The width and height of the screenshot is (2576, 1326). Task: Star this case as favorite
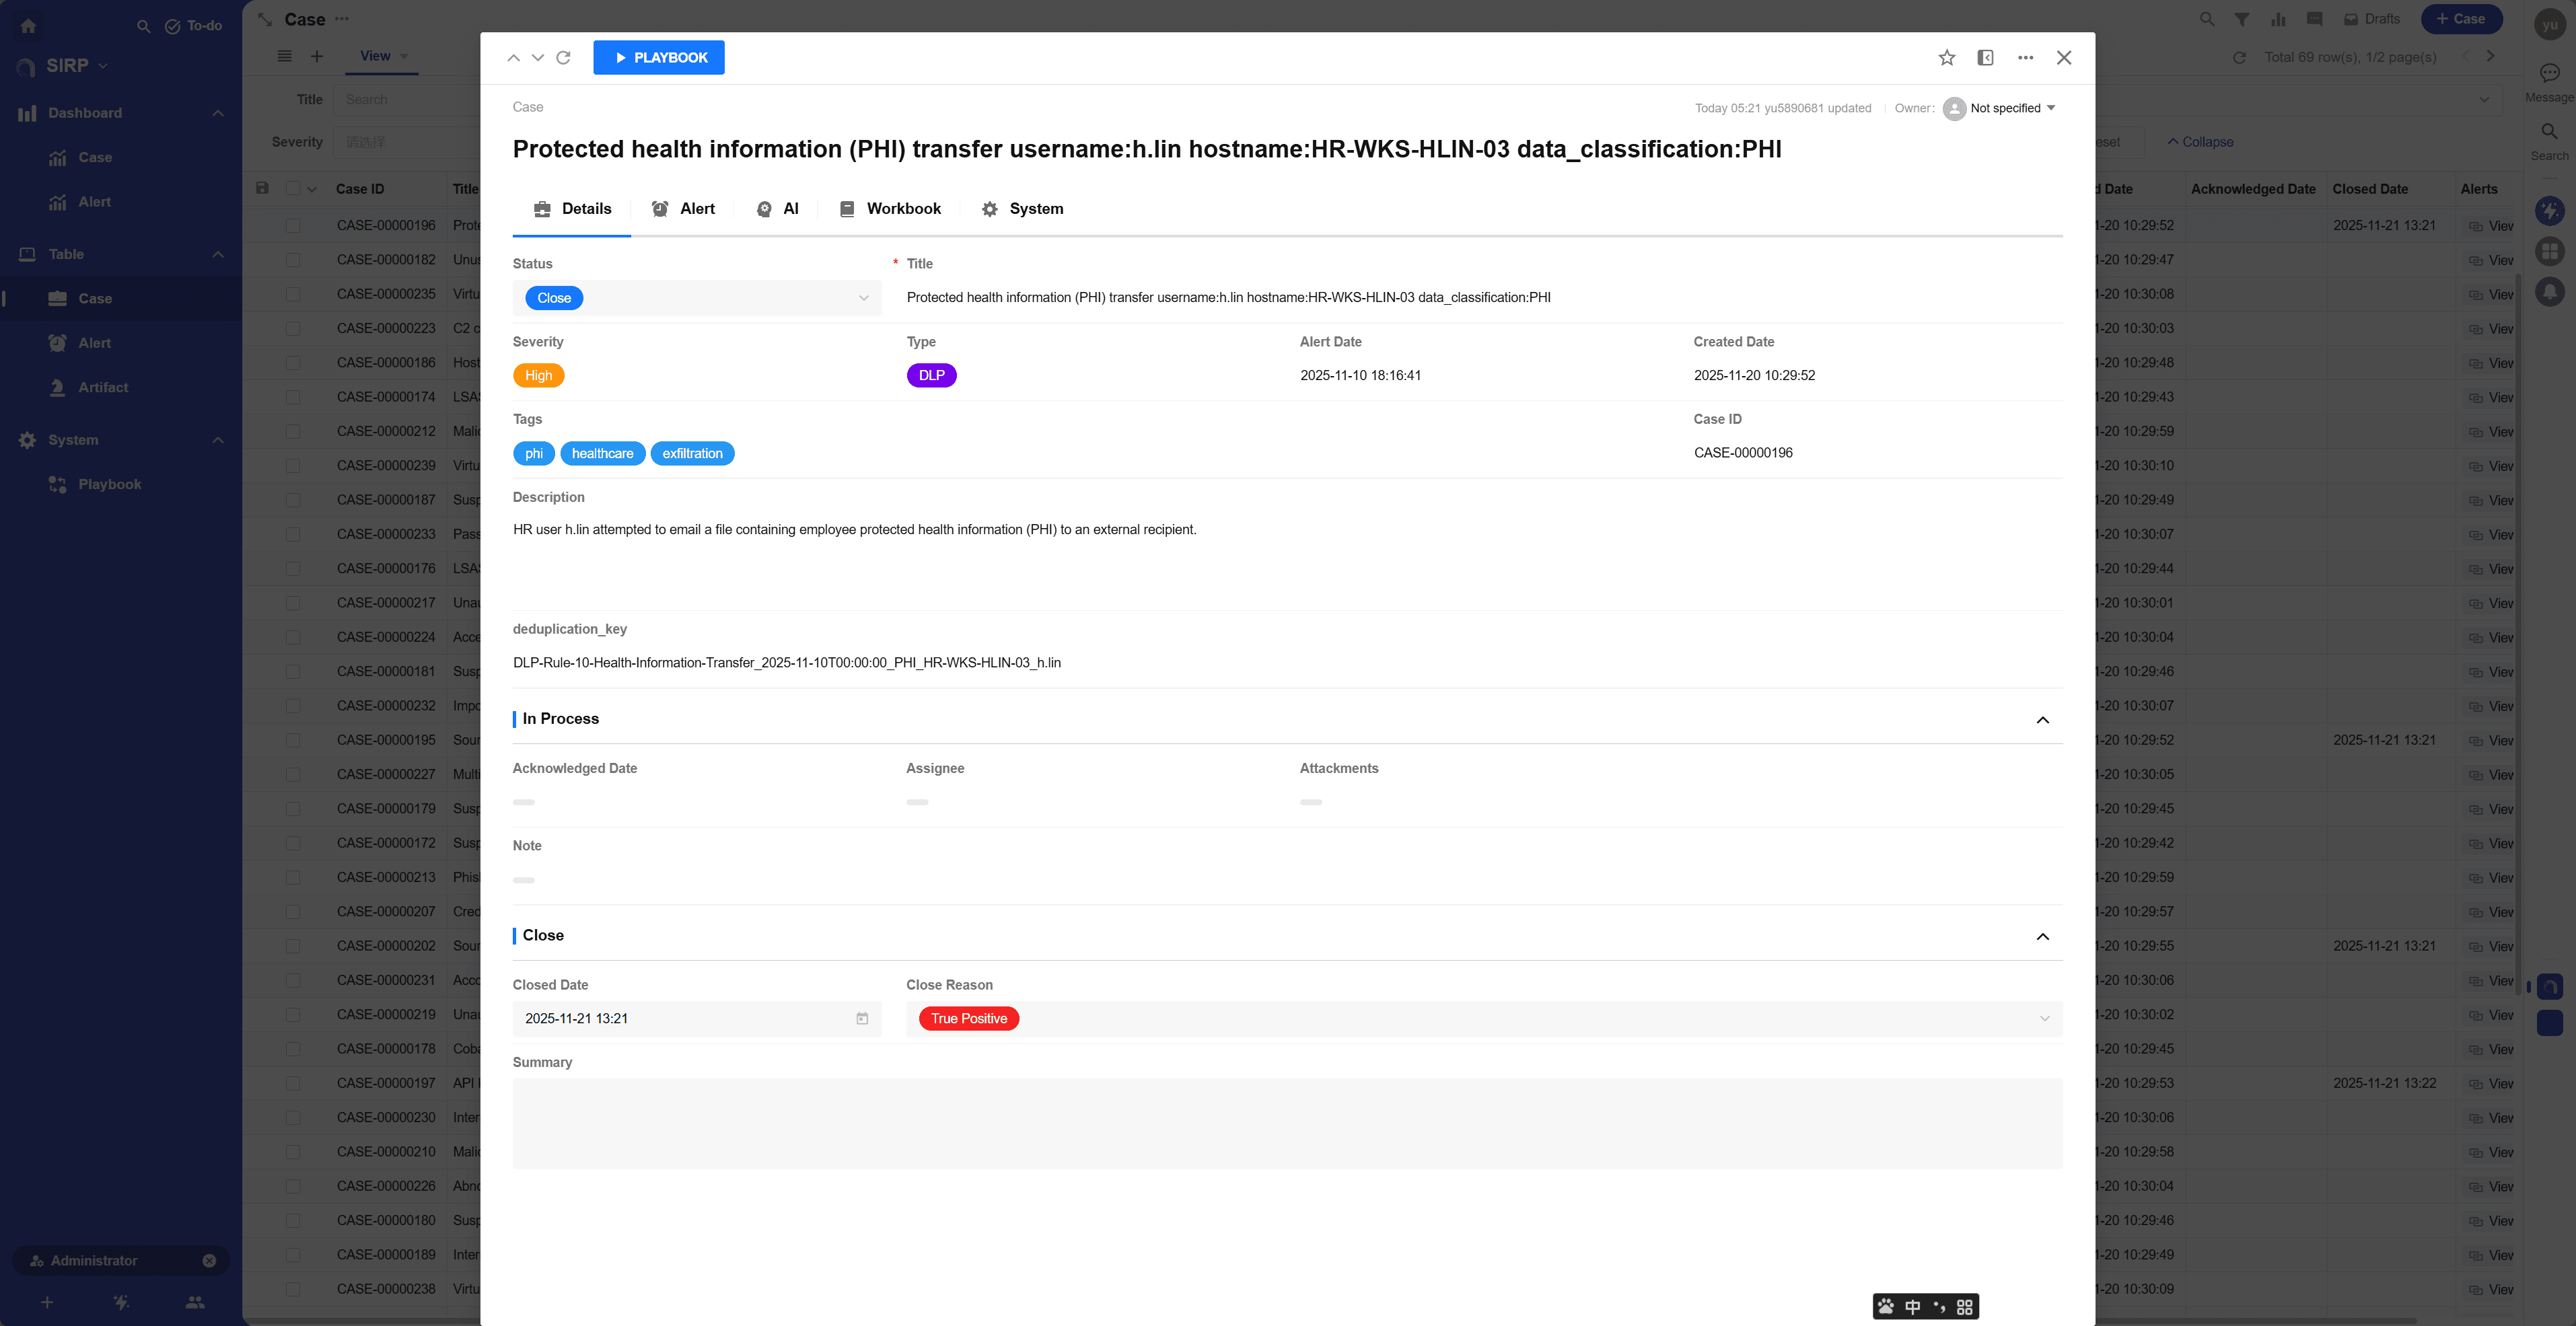pyautogui.click(x=1946, y=58)
